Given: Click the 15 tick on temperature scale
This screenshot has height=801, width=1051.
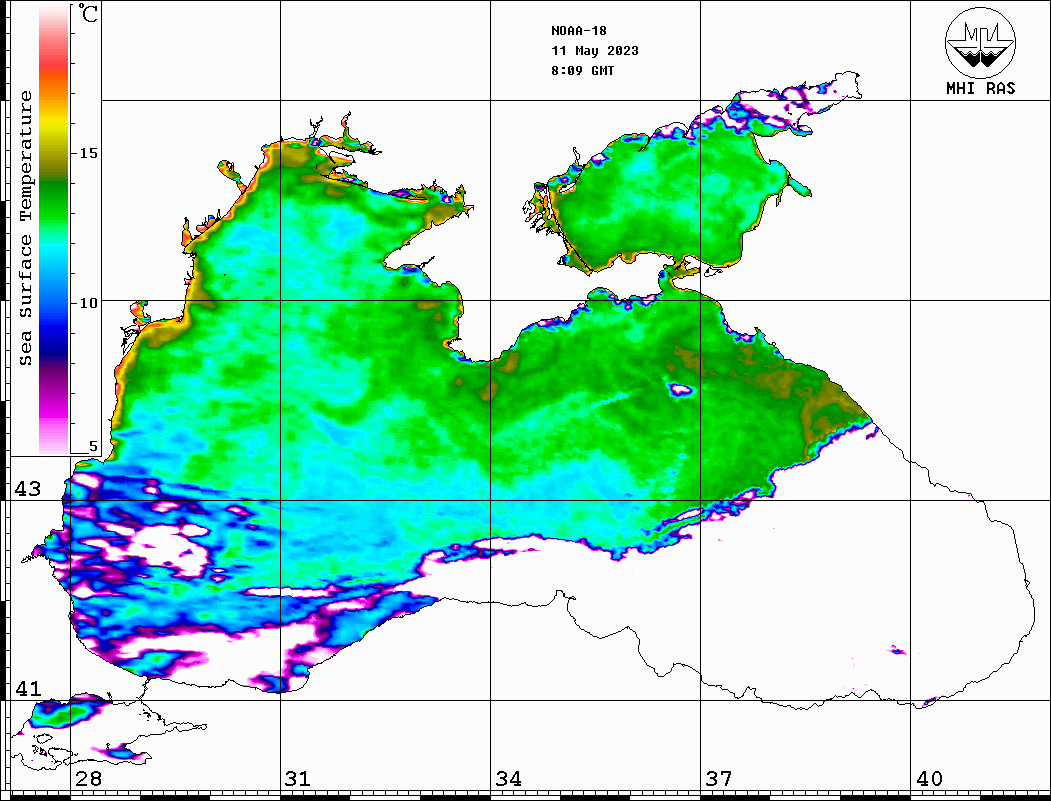Looking at the screenshot, I should (89, 153).
